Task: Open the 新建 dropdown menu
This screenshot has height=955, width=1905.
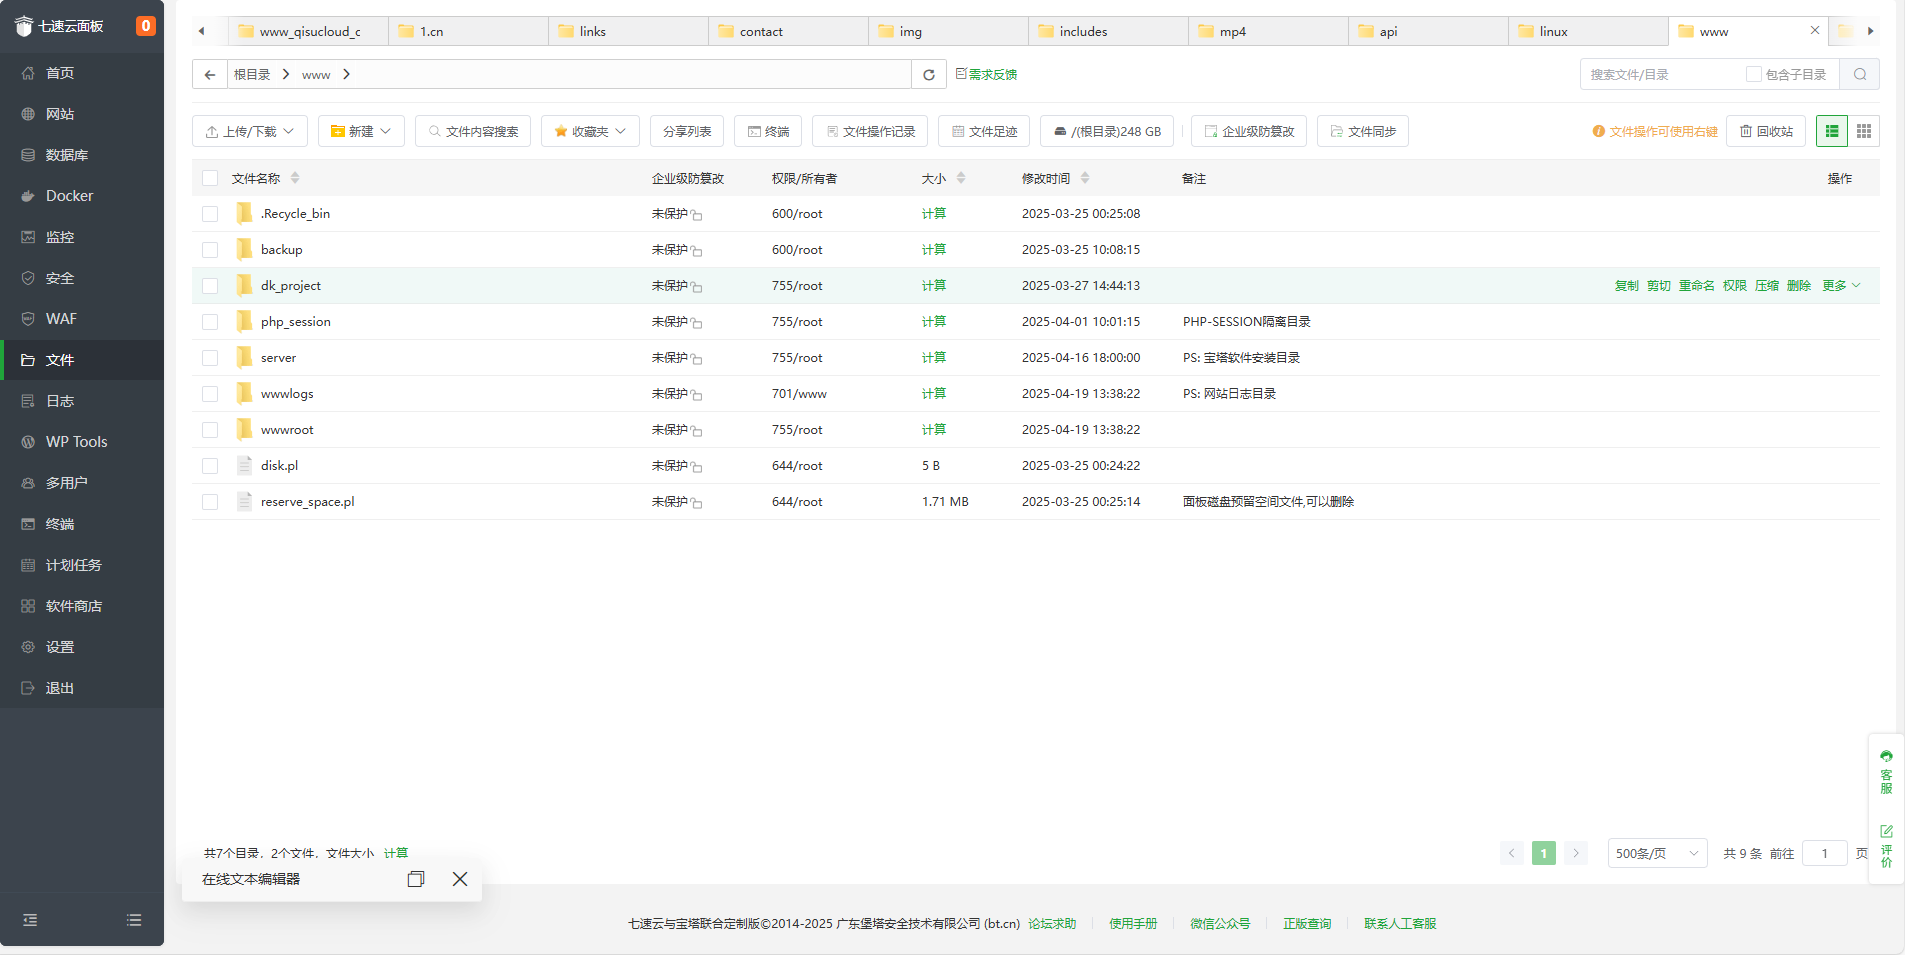Action: tap(361, 131)
